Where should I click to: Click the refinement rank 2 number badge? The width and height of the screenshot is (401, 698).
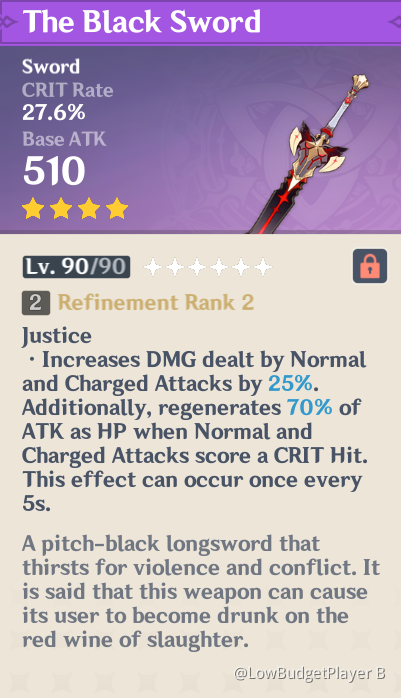[36, 303]
